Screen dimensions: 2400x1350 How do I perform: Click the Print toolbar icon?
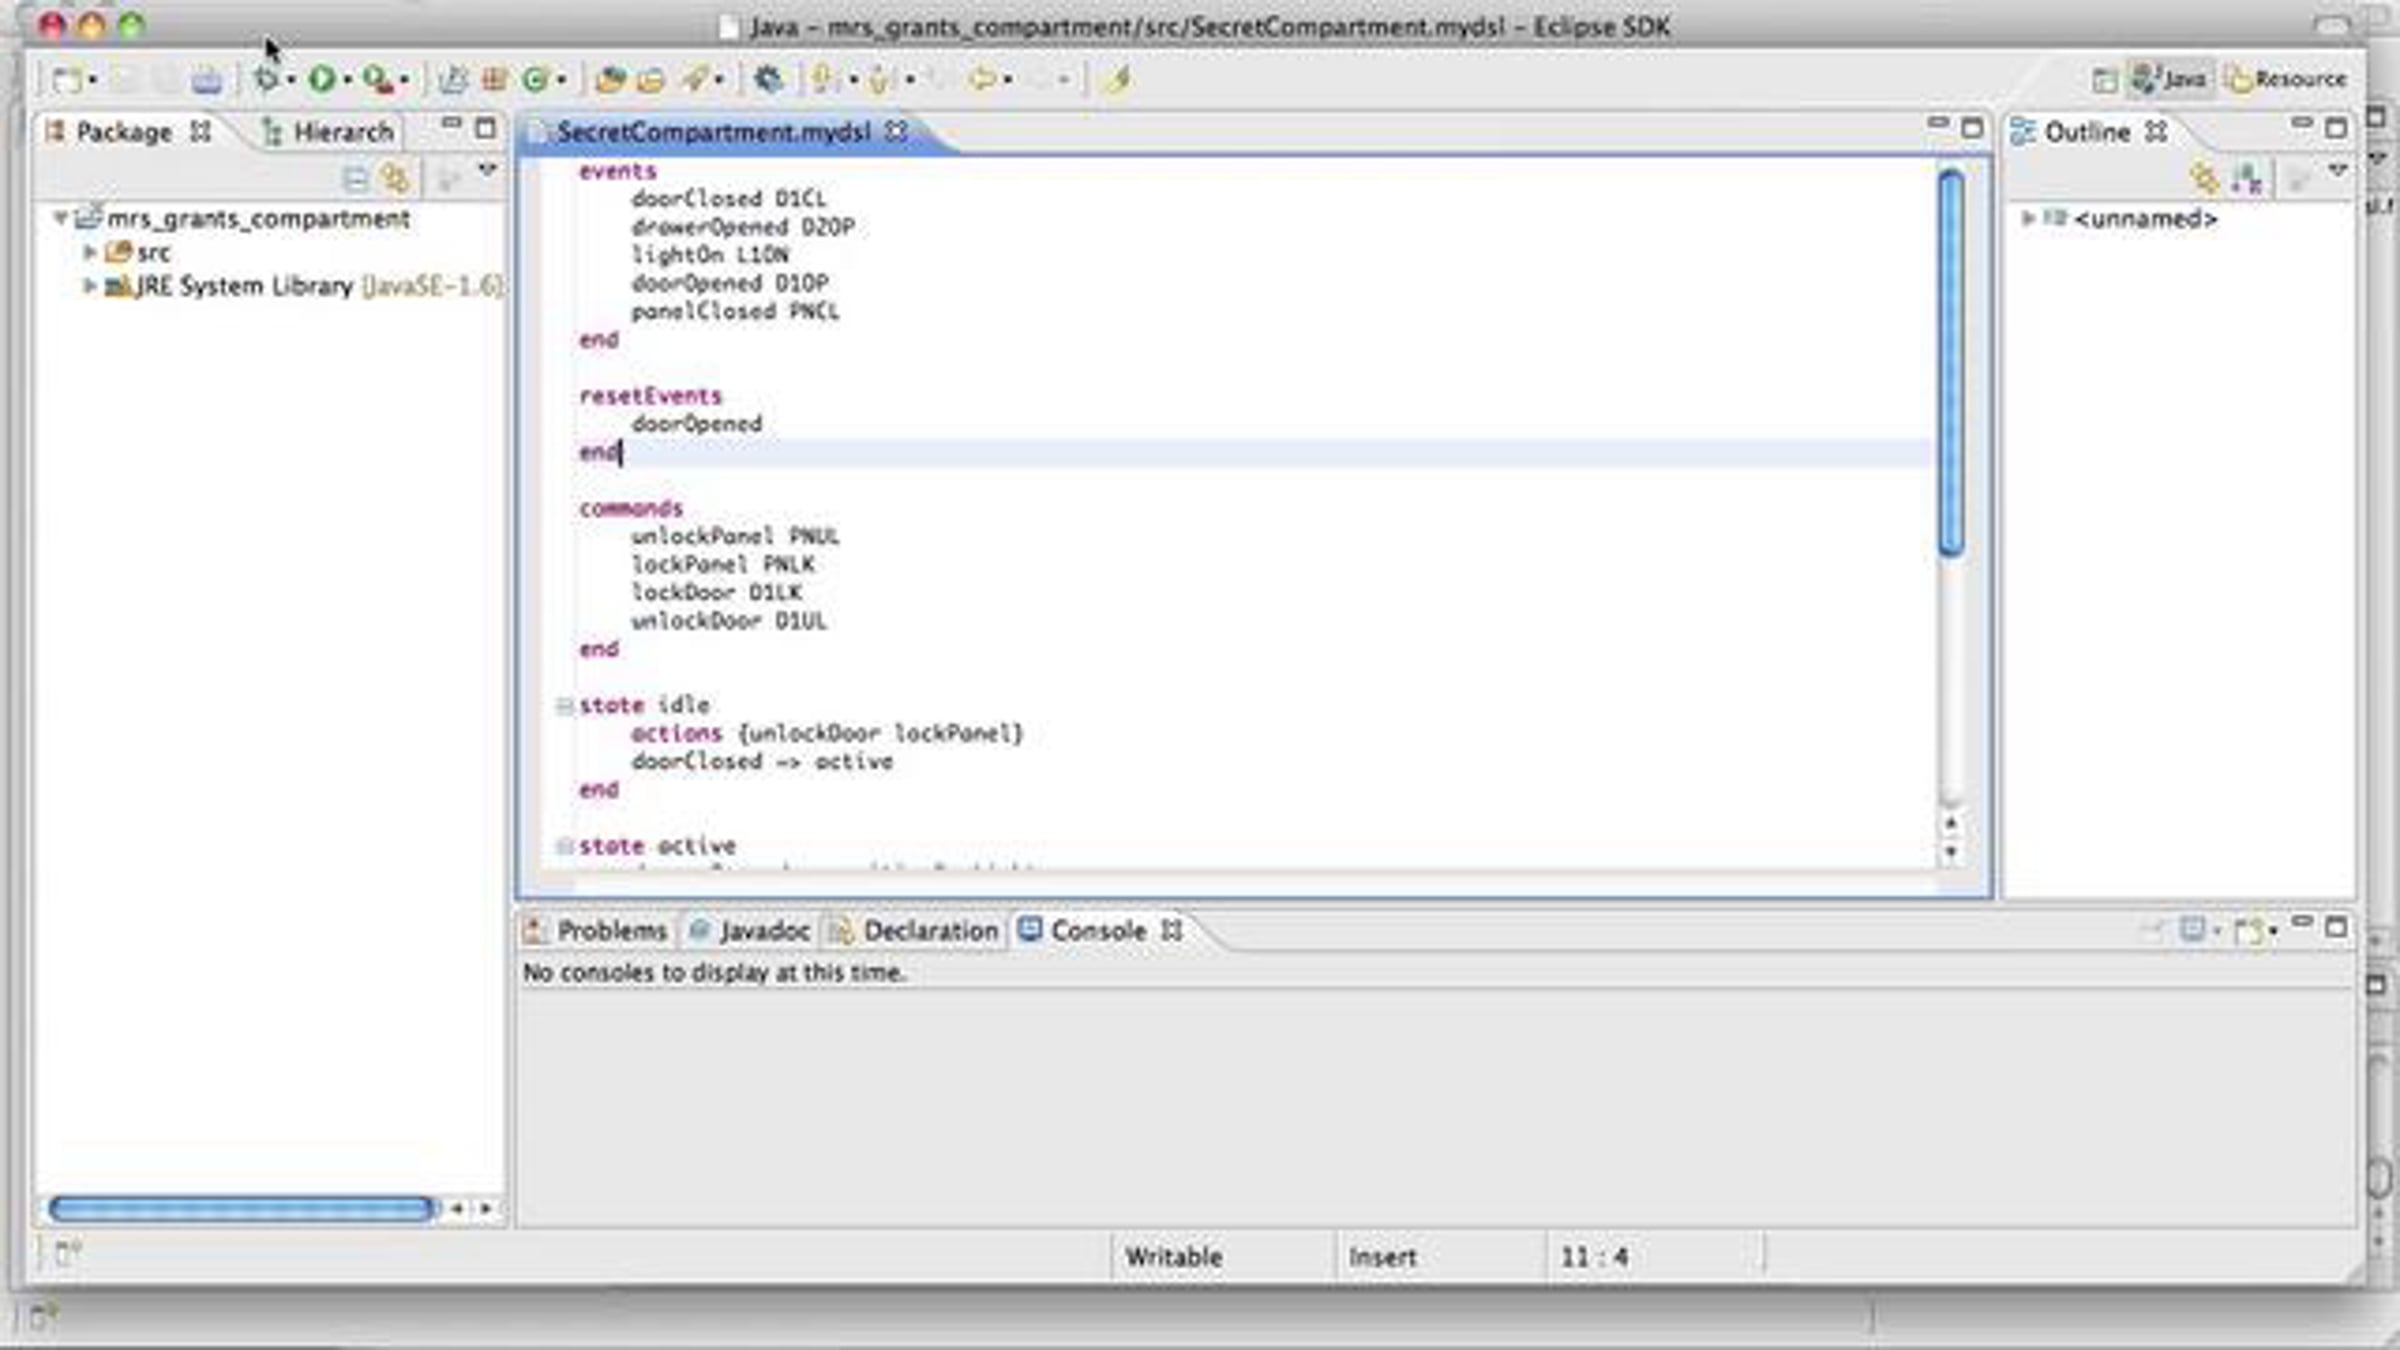[x=207, y=79]
